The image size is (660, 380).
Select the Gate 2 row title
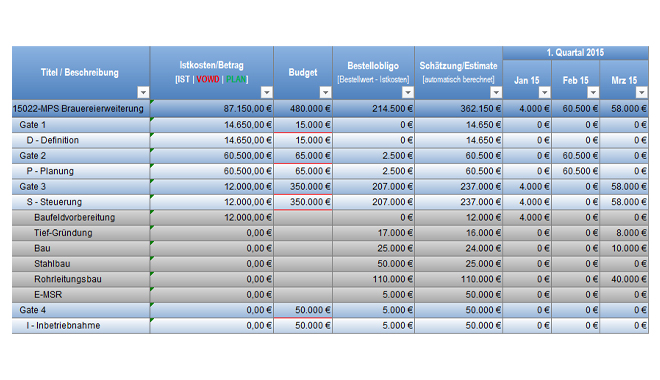click(x=32, y=156)
